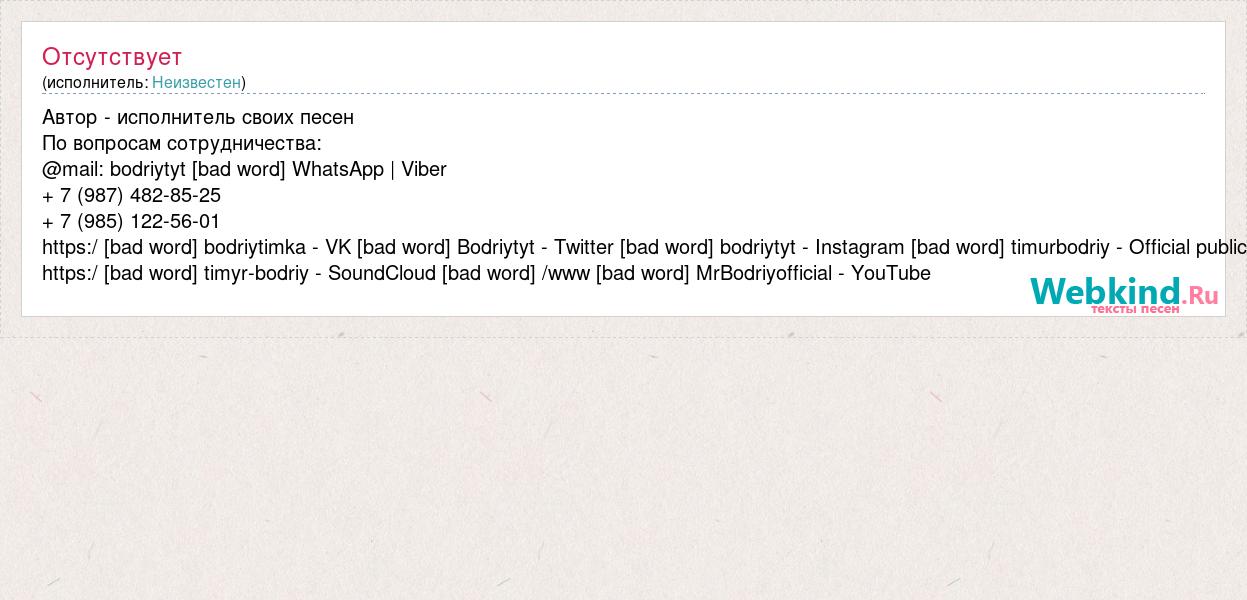Click the phone number ending 56-01
Image resolution: width=1247 pixels, height=600 pixels.
pos(131,221)
